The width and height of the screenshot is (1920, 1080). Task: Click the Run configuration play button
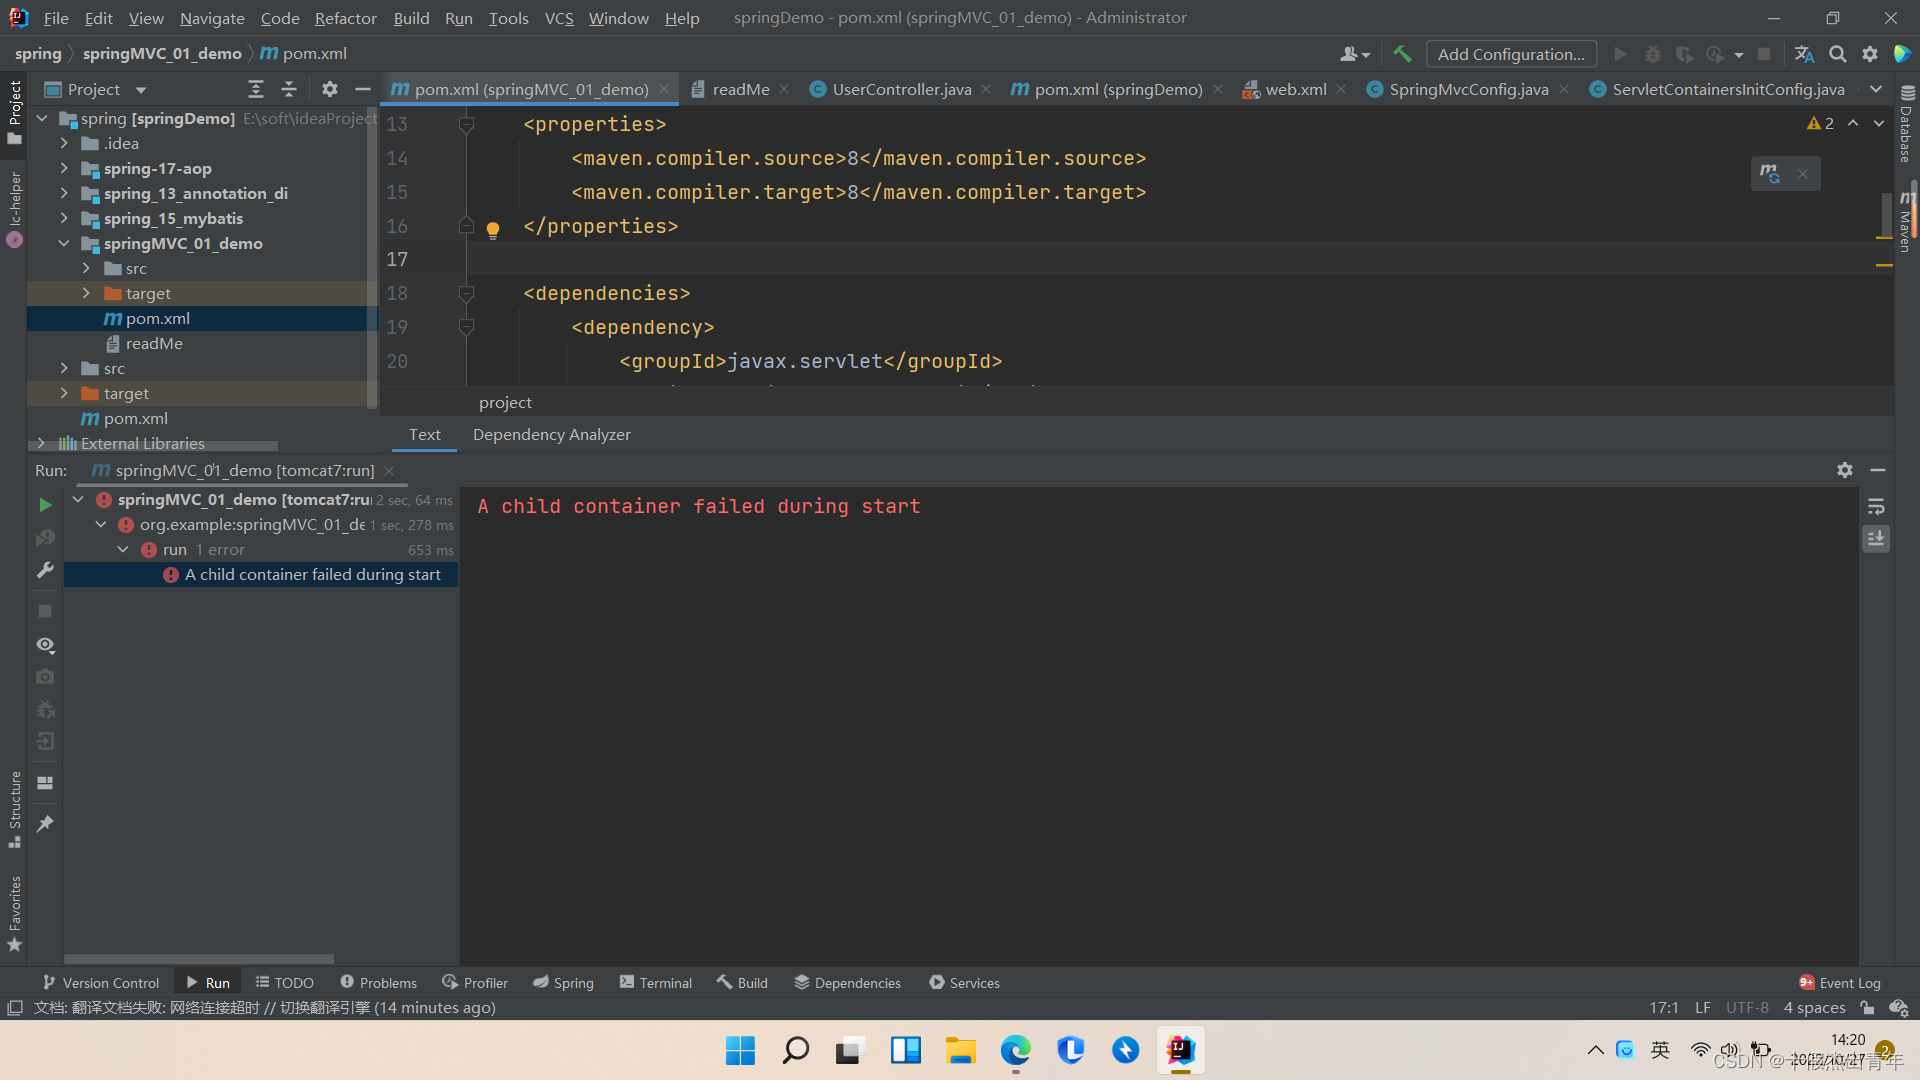pyautogui.click(x=1621, y=54)
